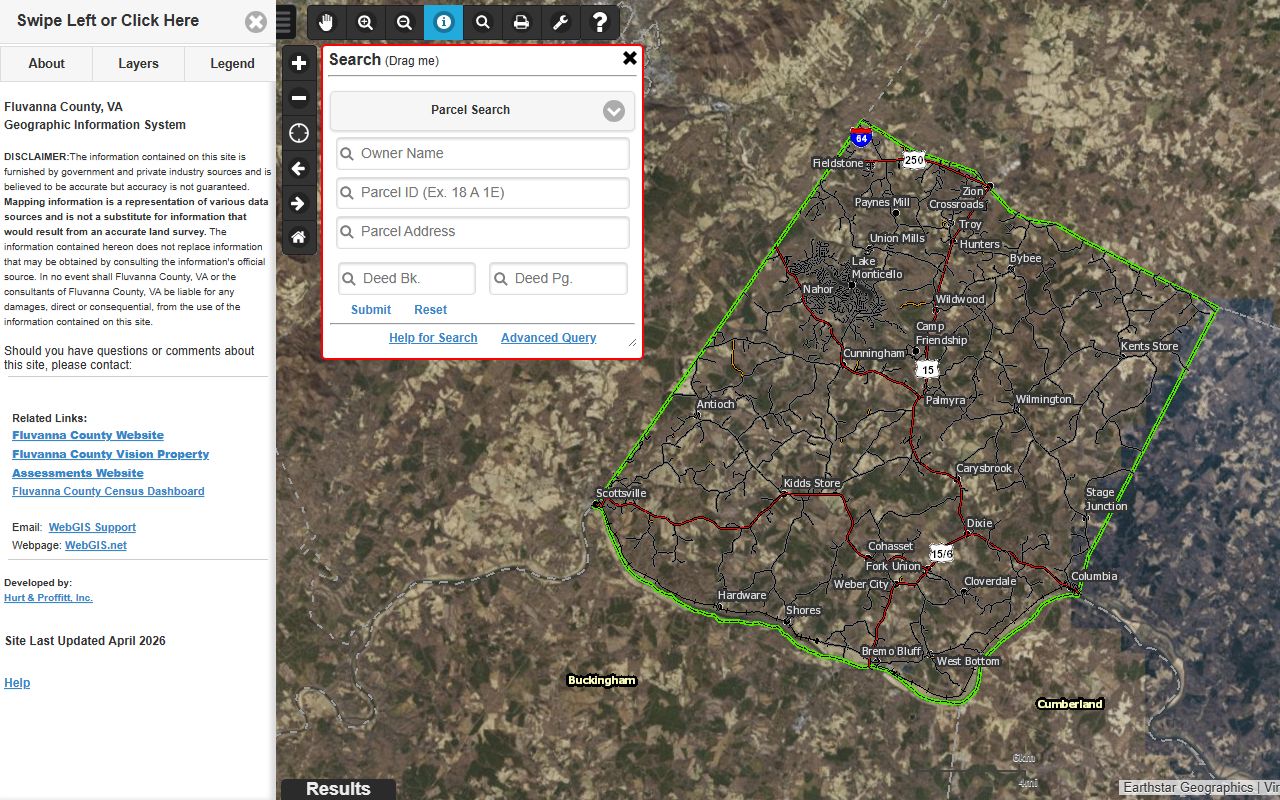Zoom in with the plus button
Screen dimensions: 1280x800
point(299,63)
